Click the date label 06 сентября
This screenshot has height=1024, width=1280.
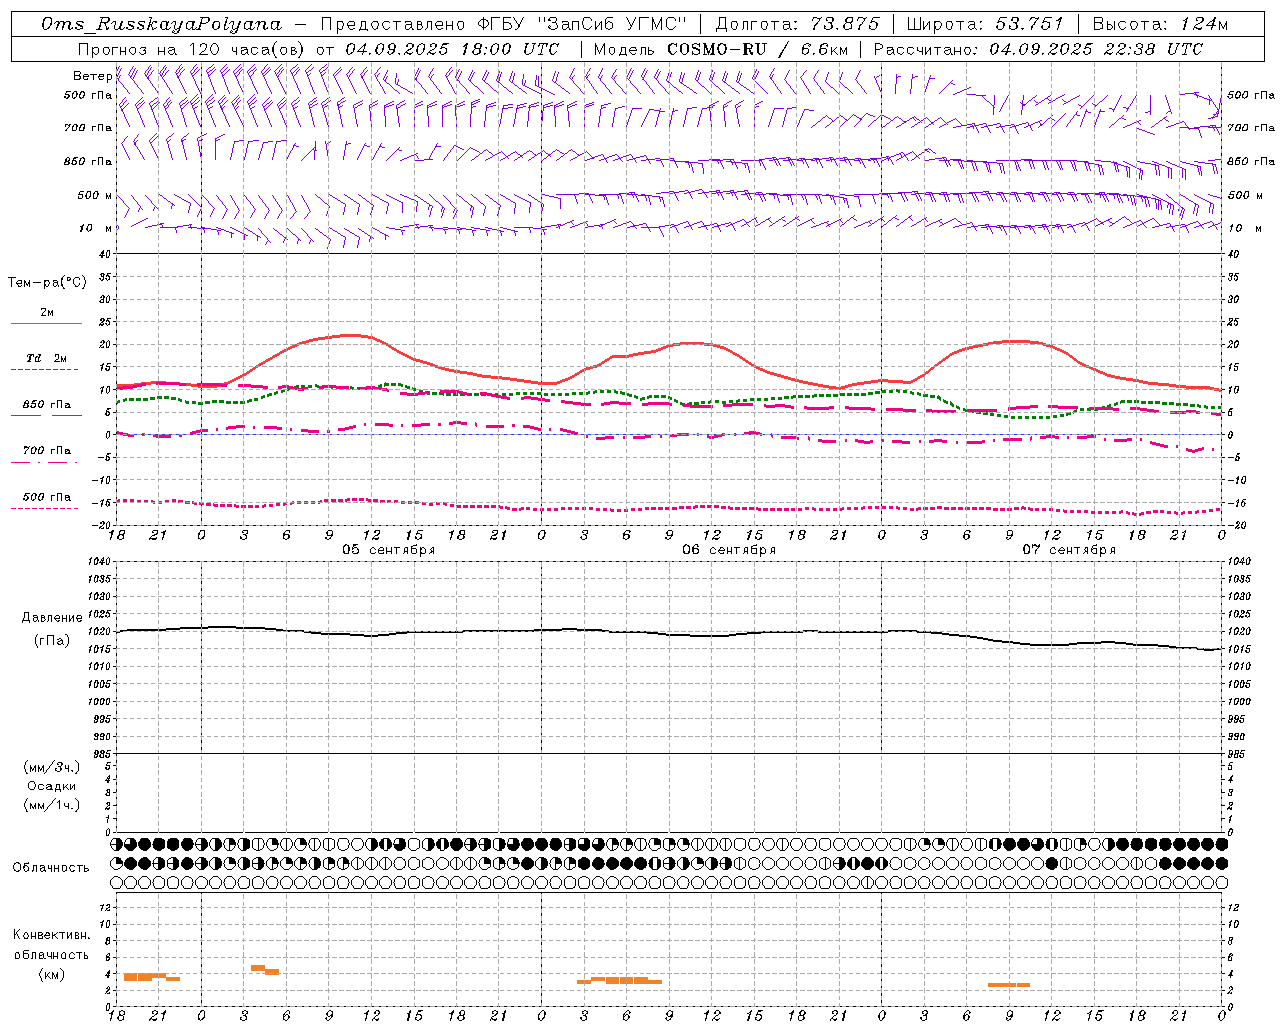tap(729, 550)
